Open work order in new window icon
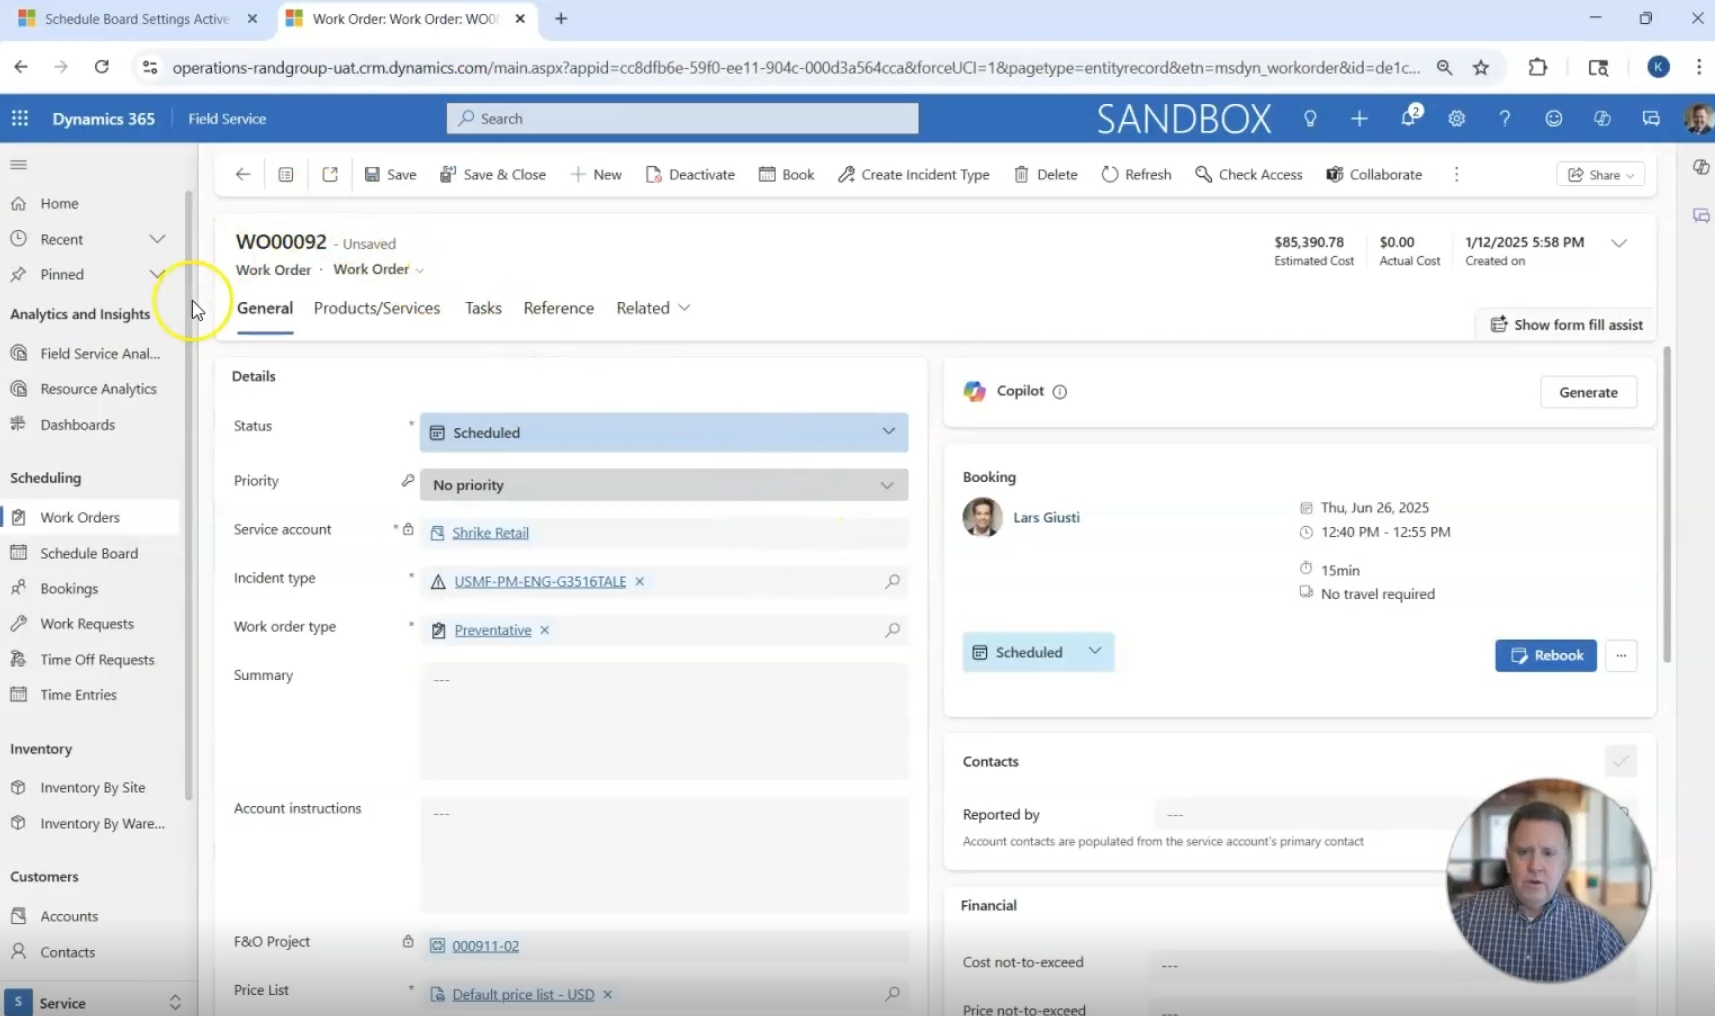1715x1016 pixels. click(x=330, y=174)
